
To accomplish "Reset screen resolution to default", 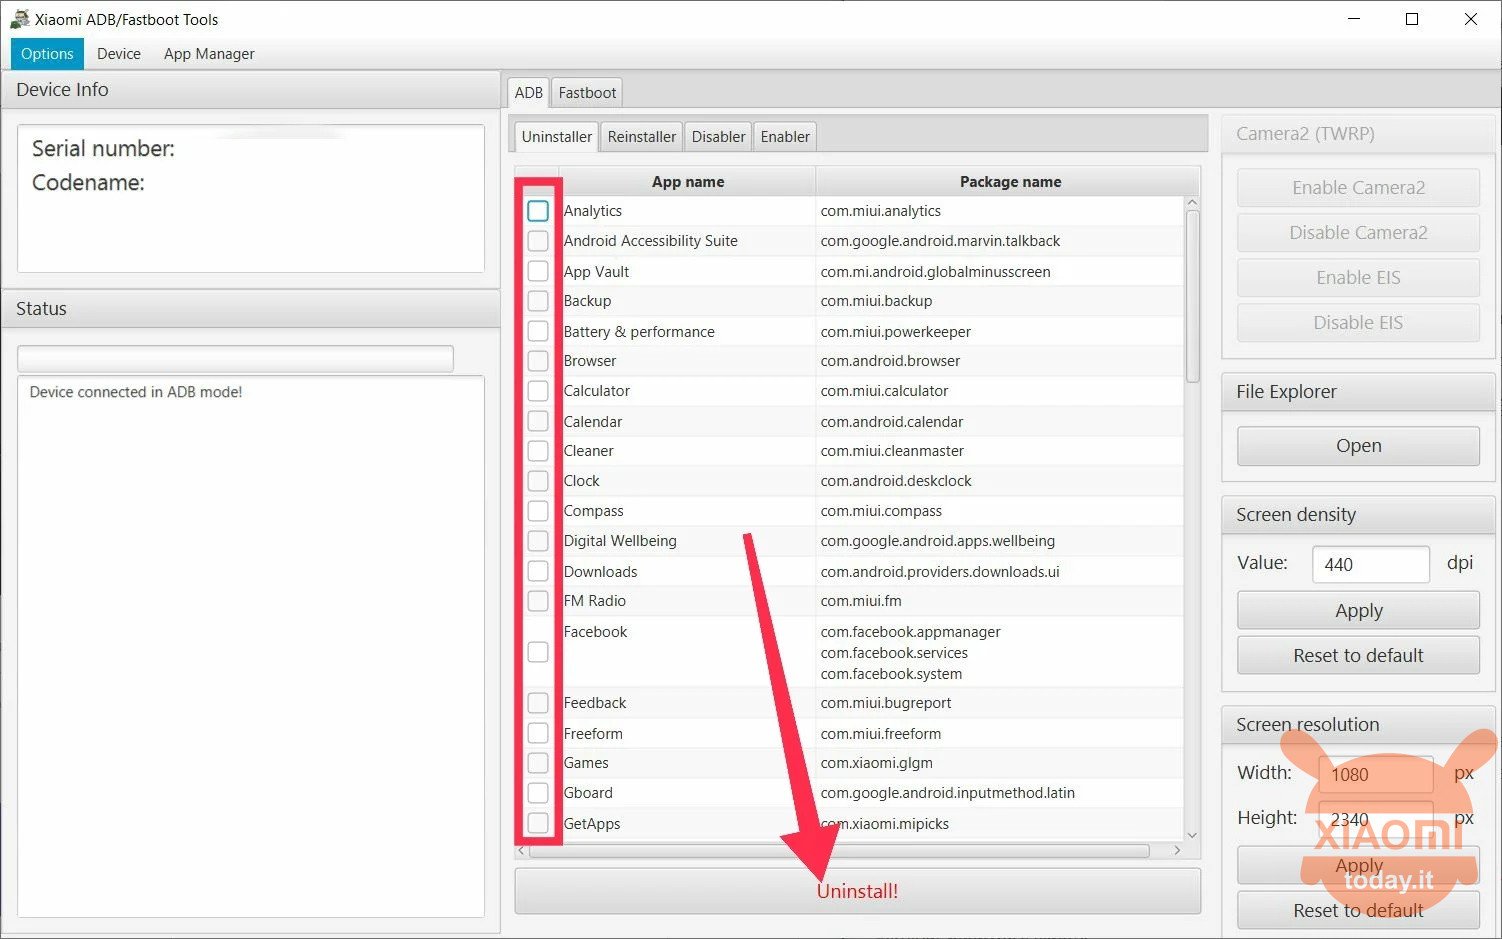I will coord(1358,911).
